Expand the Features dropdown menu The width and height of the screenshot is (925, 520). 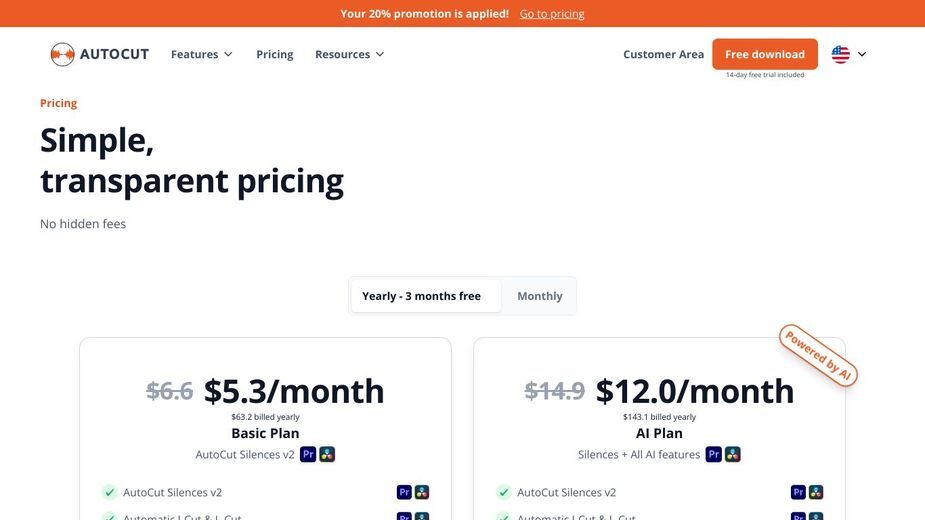pyautogui.click(x=202, y=54)
